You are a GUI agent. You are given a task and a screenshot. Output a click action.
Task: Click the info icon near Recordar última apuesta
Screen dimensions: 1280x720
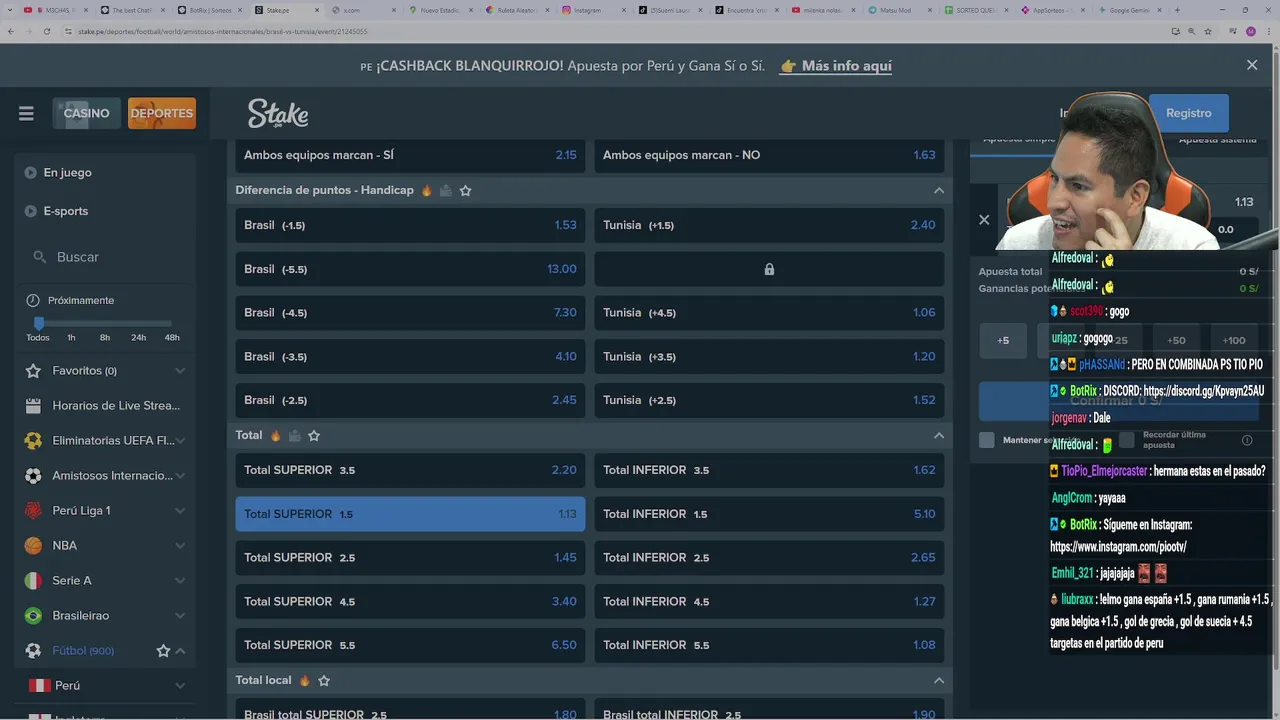click(1247, 440)
